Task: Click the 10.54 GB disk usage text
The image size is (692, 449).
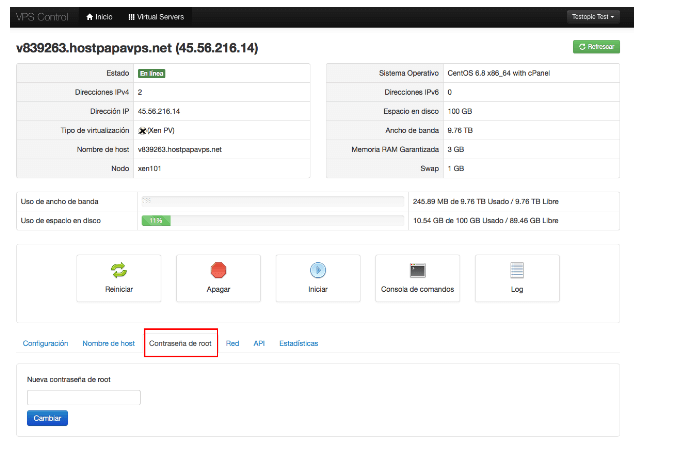Action: [x=485, y=220]
